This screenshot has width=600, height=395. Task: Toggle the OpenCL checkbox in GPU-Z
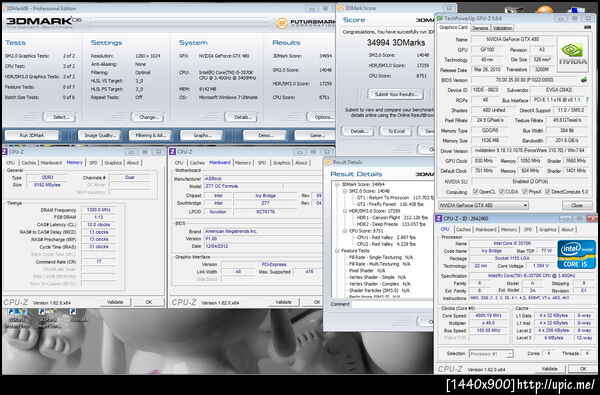476,191
